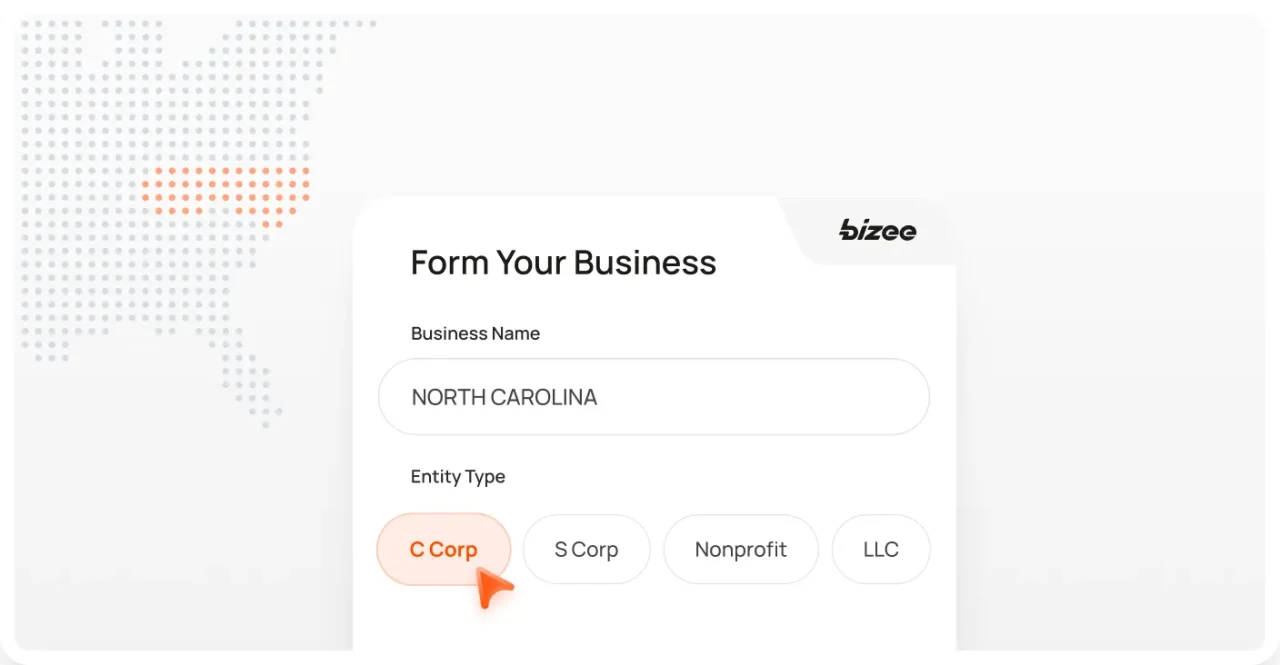Viewport: 1280px width, 665px height.
Task: Click the text NORTH CAROLINA
Action: [503, 397]
